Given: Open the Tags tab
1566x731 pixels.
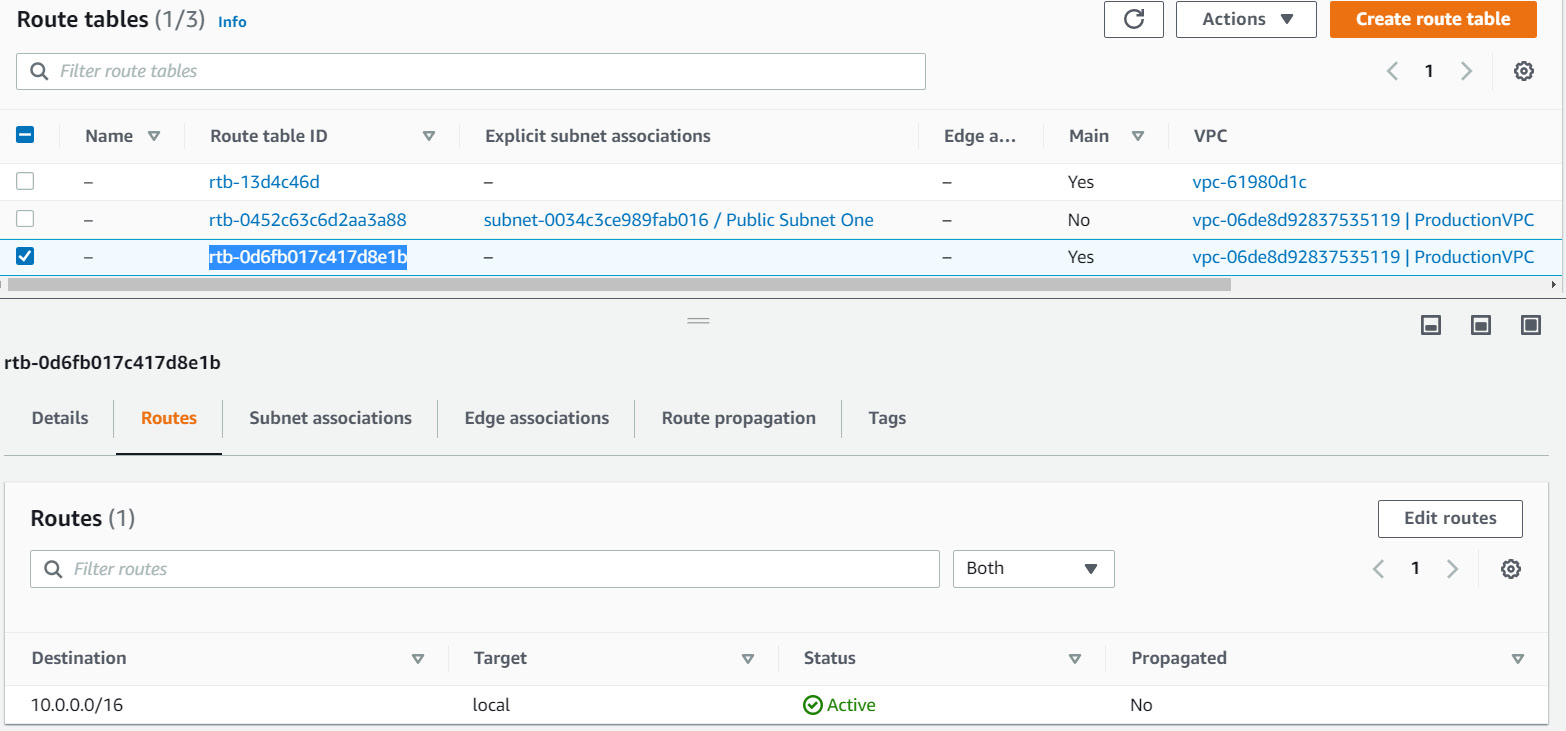Looking at the screenshot, I should 887,418.
